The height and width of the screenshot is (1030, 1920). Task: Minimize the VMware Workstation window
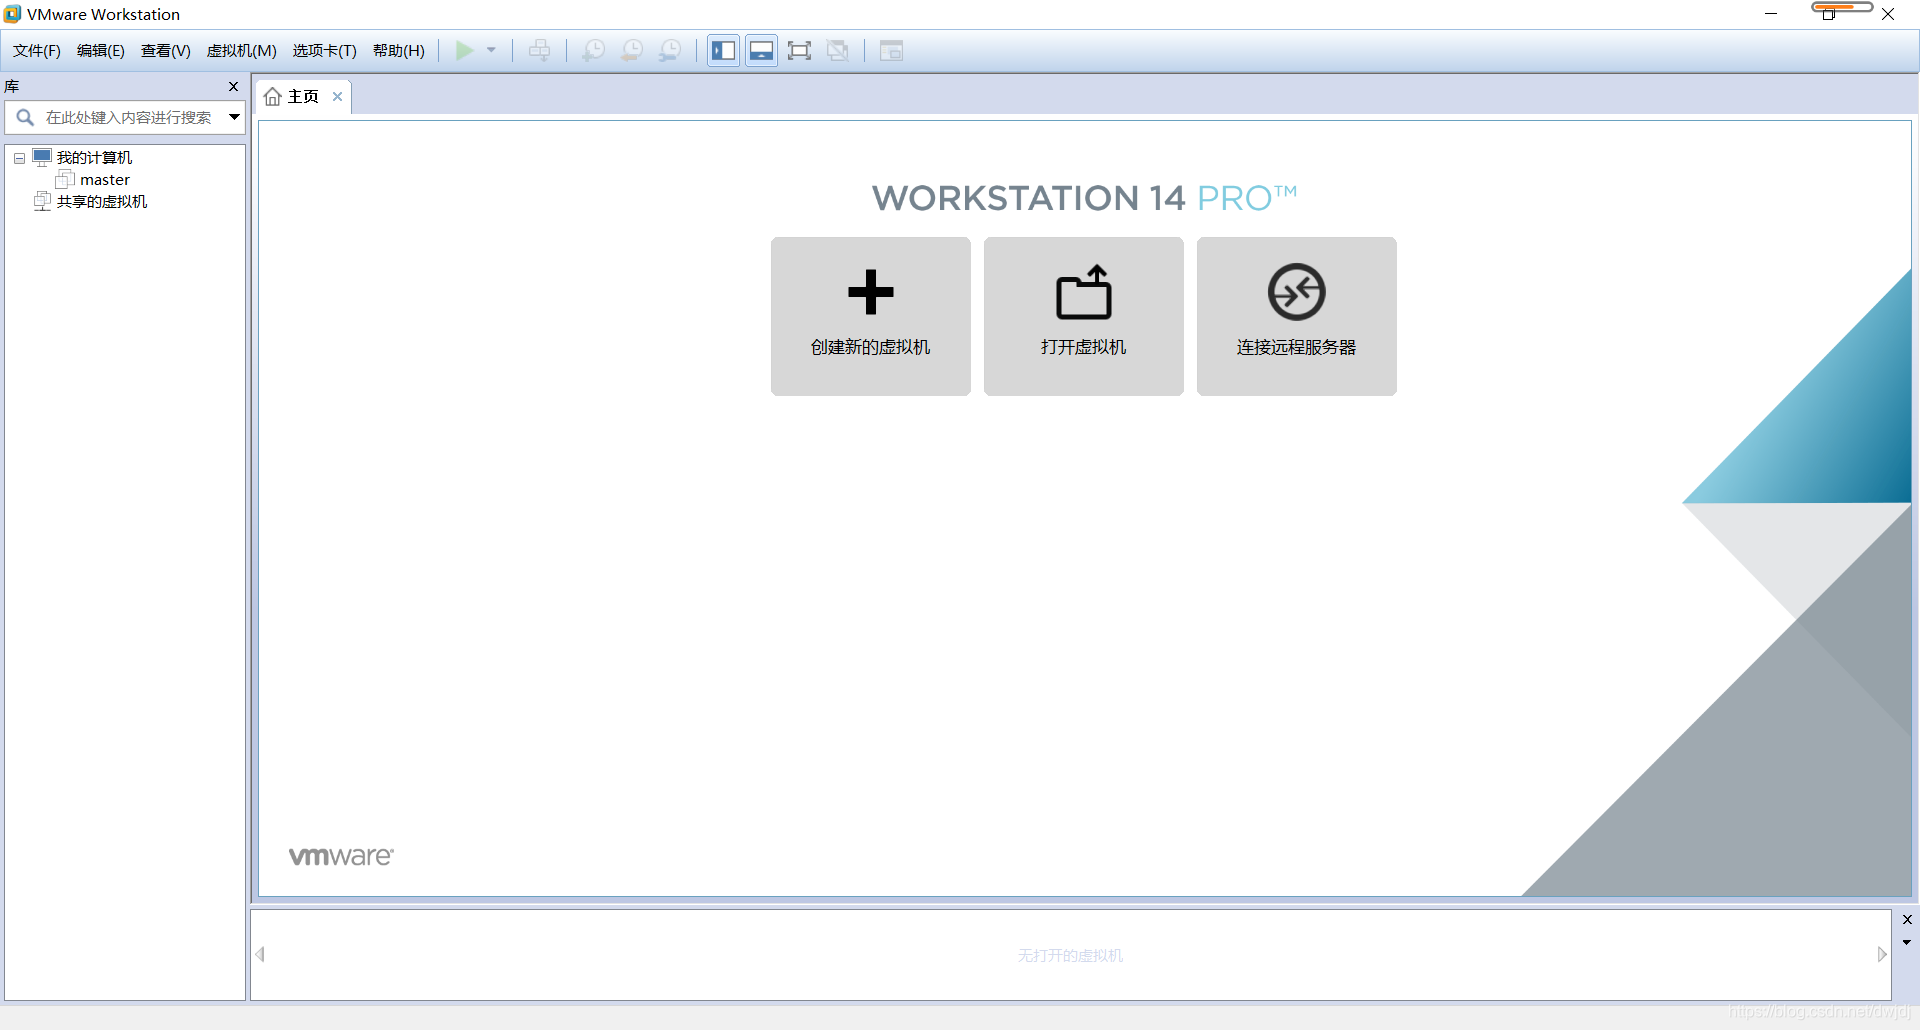click(1771, 14)
